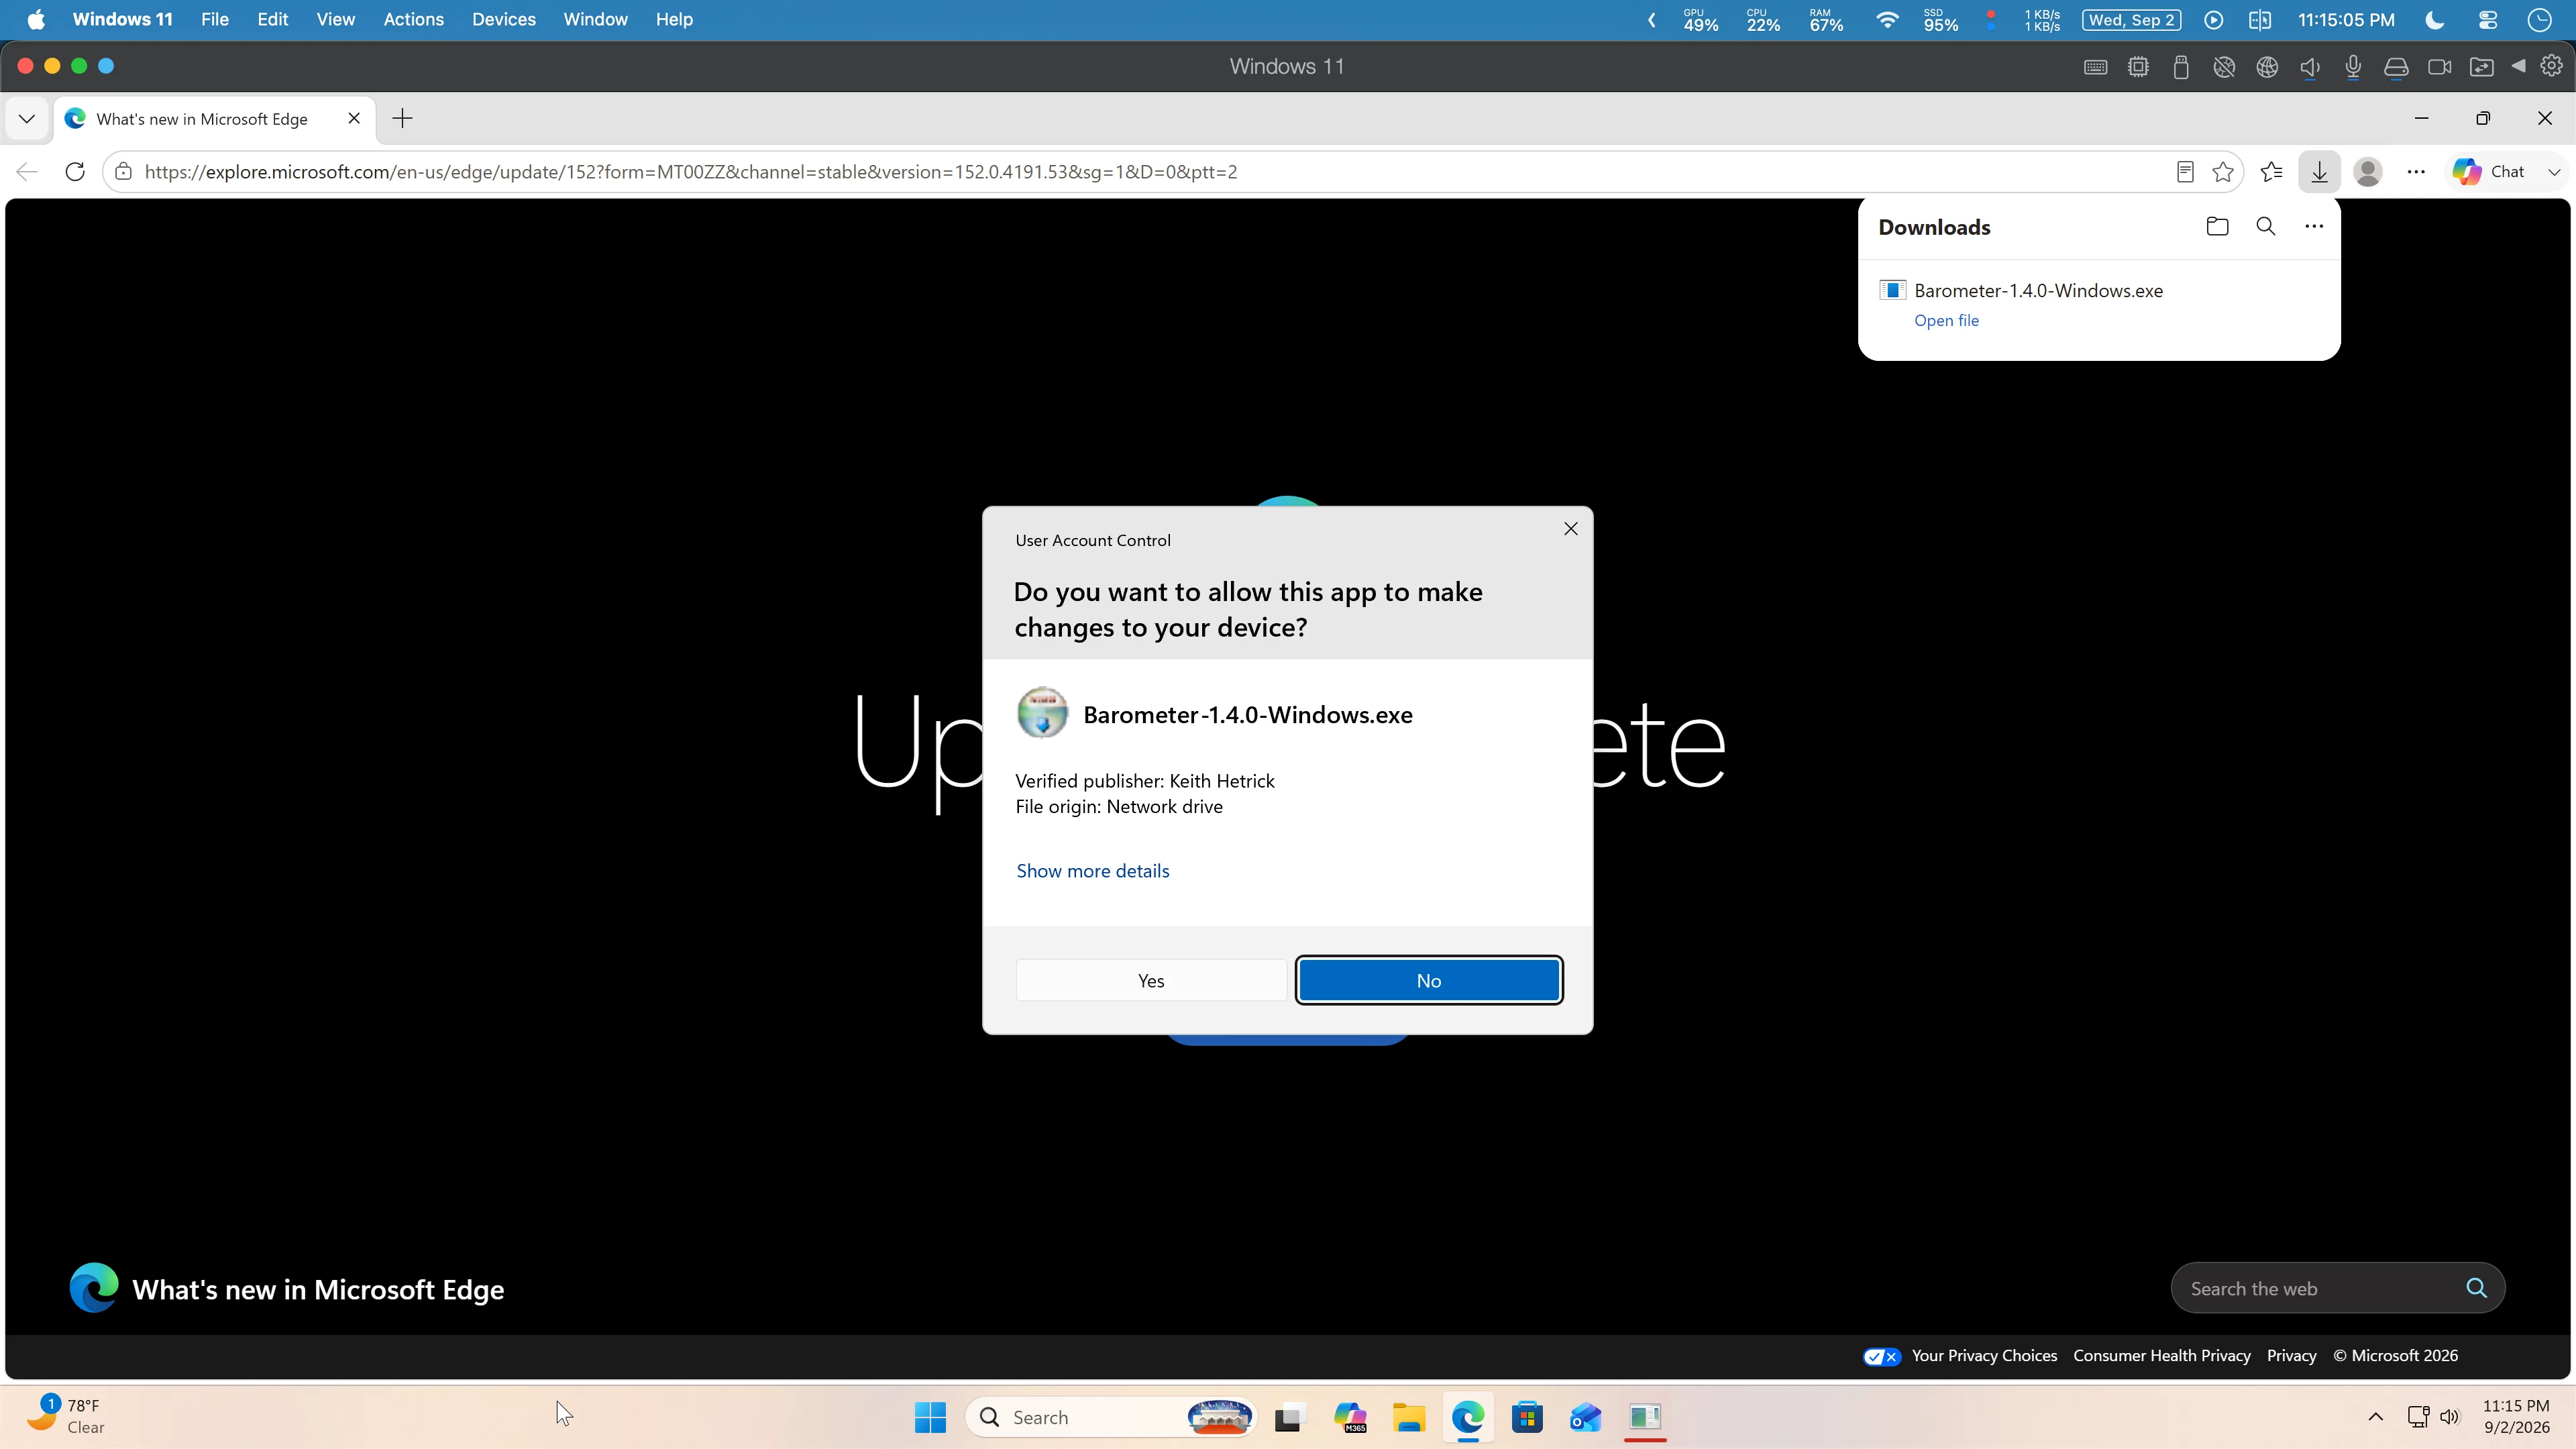Open a new tab with plus button

pos(402,119)
